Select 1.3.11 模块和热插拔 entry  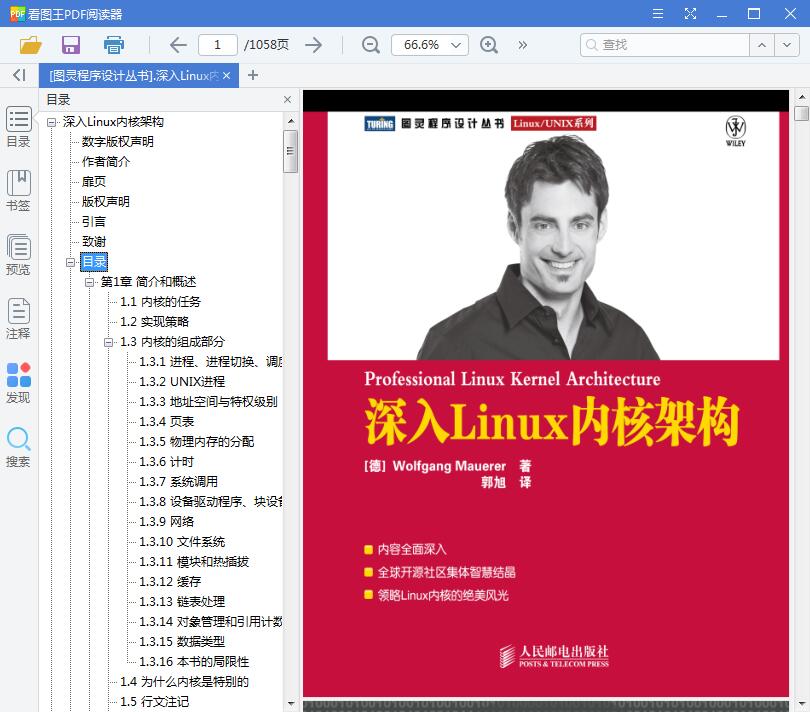pyautogui.click(x=194, y=562)
